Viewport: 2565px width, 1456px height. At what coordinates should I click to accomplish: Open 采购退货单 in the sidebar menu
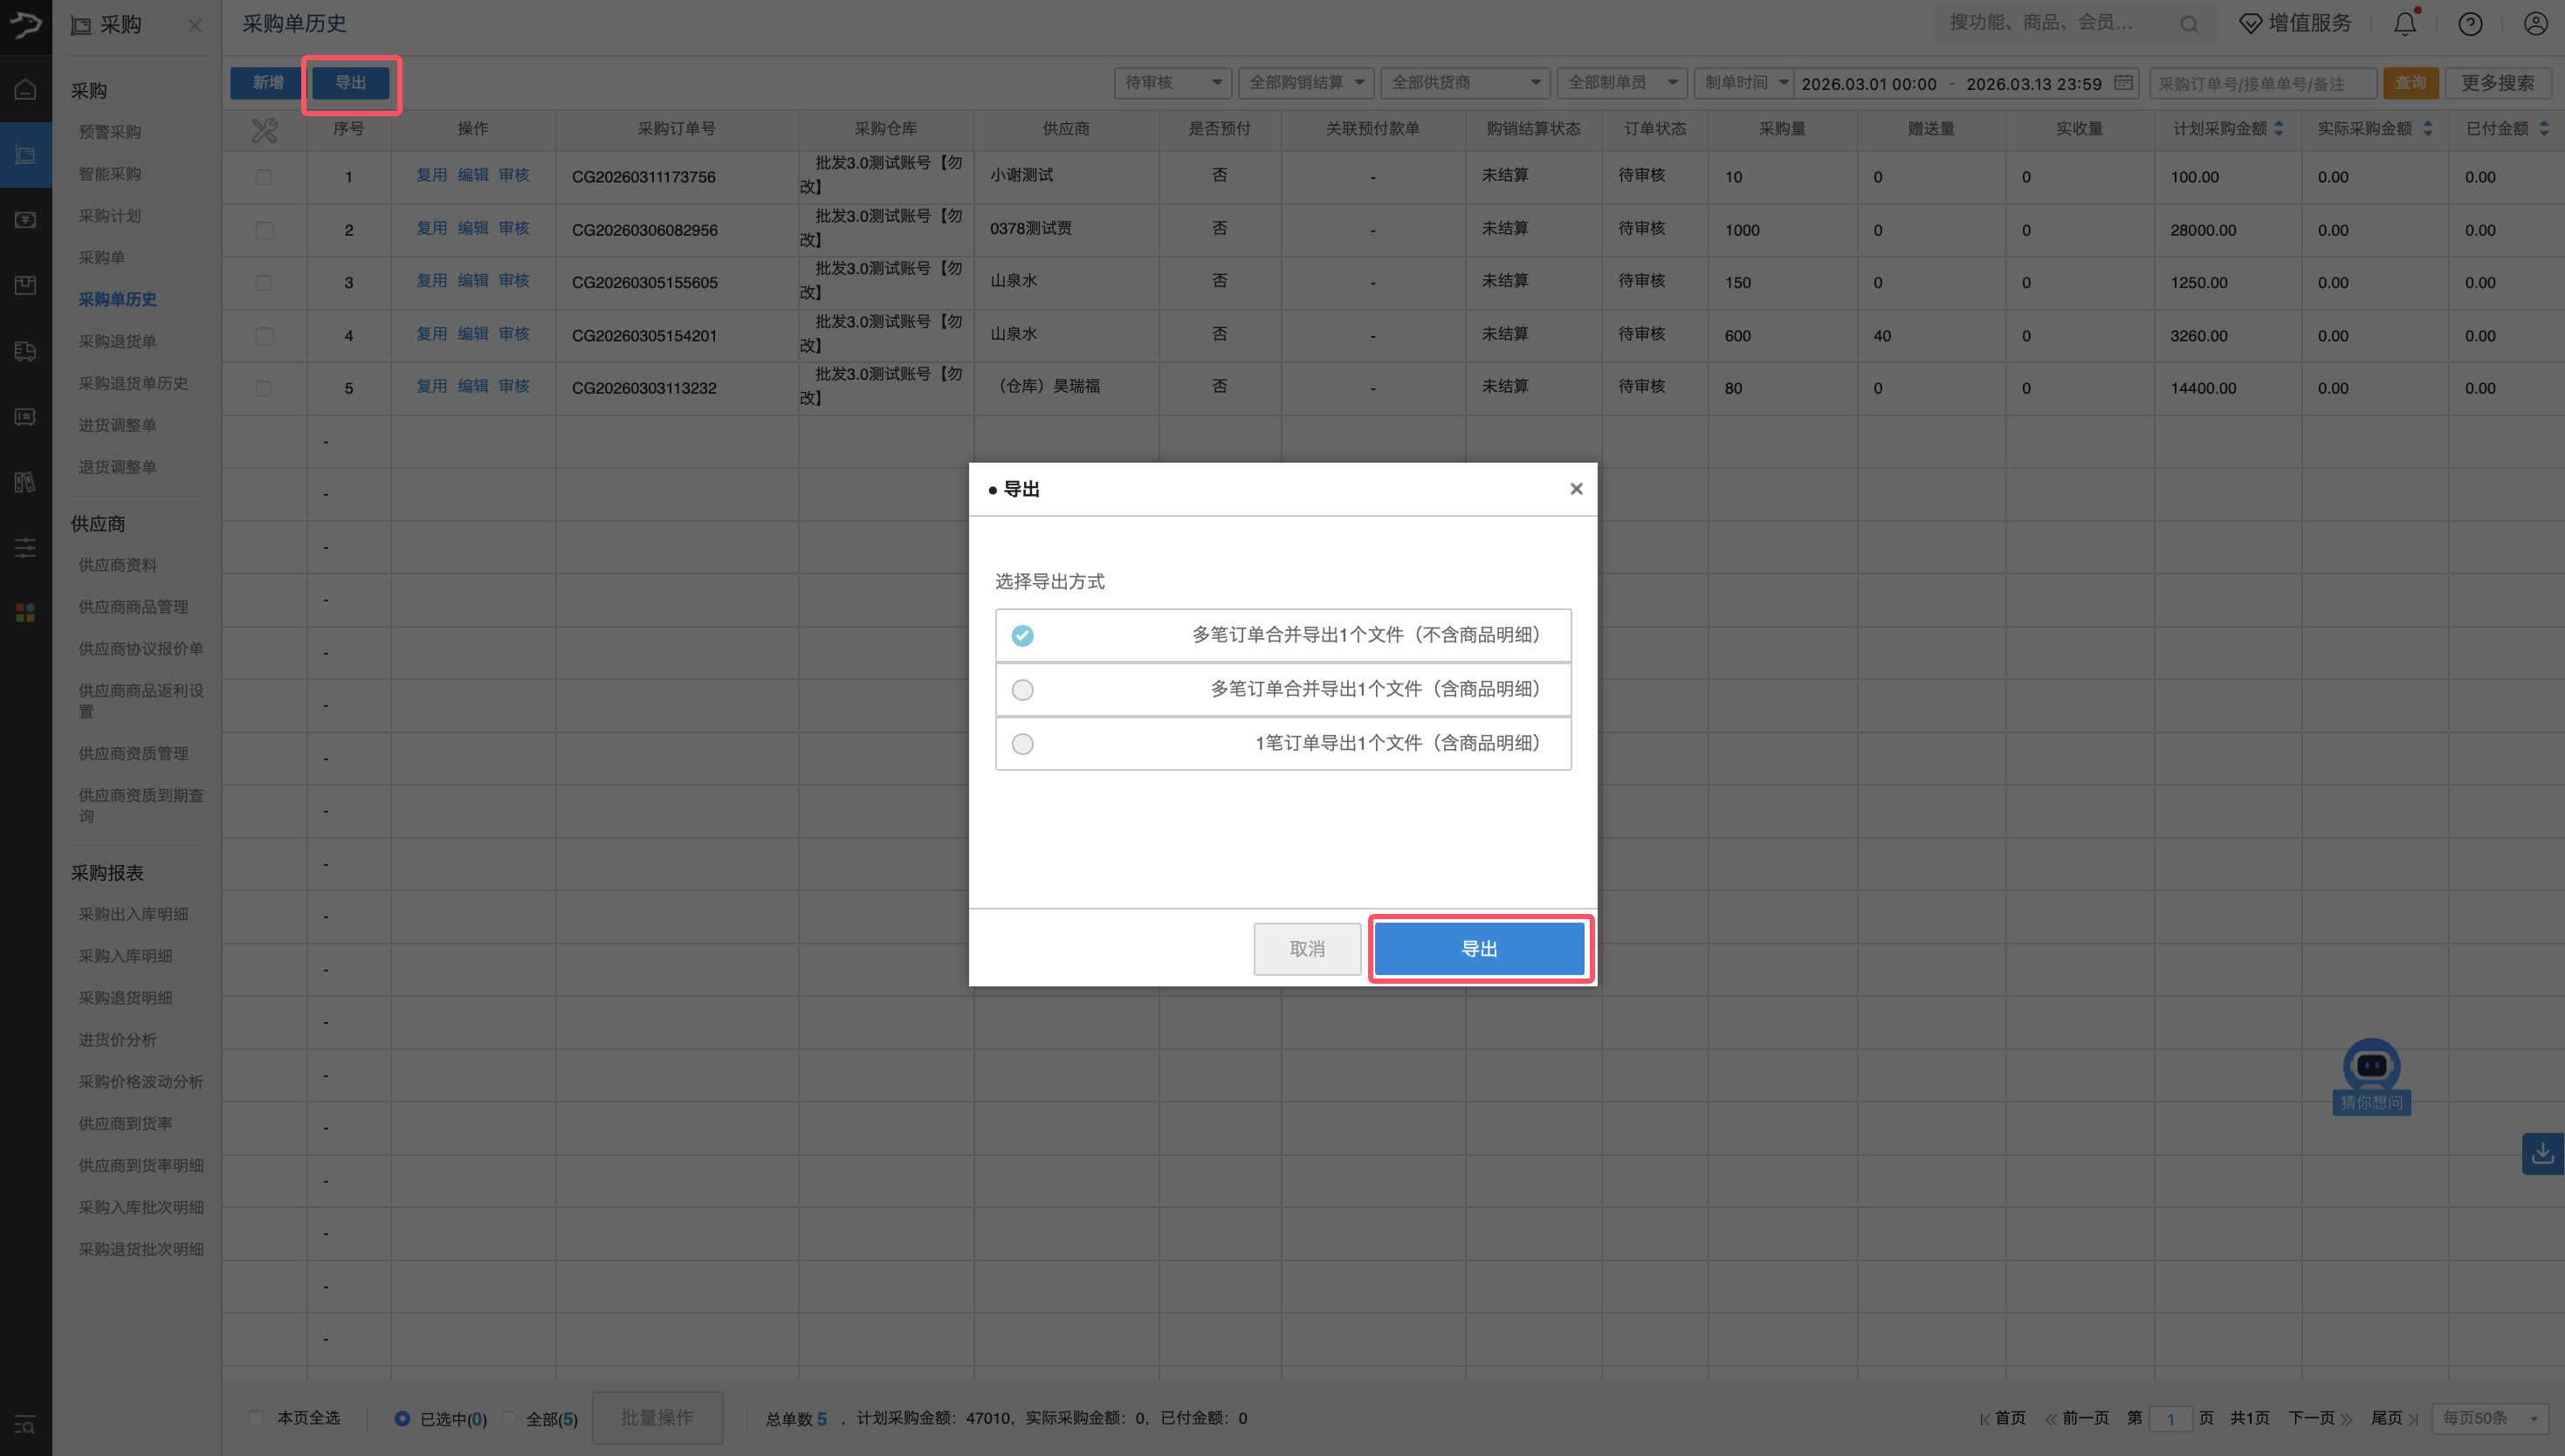tap(117, 341)
